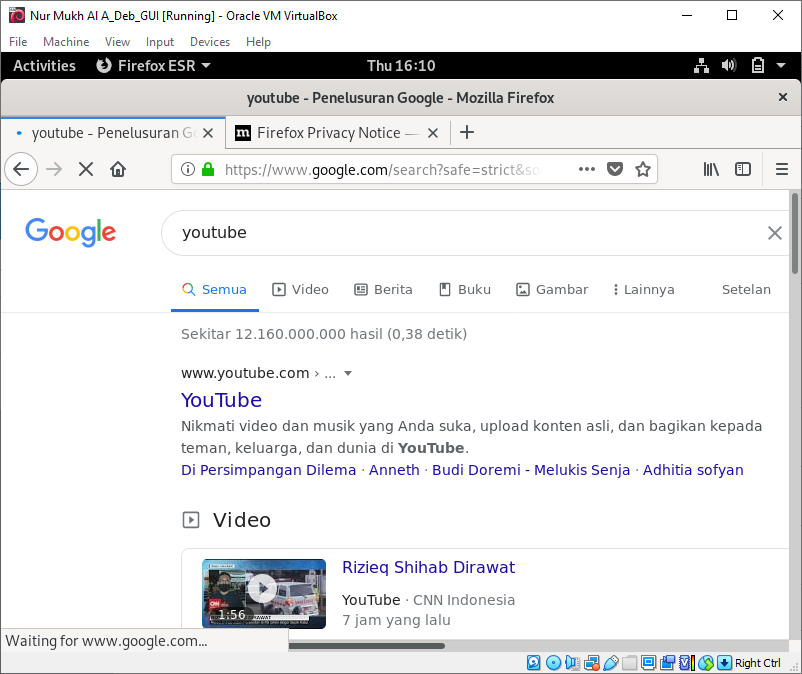The height and width of the screenshot is (674, 802).
Task: Clear the Google search box
Action: click(x=775, y=233)
